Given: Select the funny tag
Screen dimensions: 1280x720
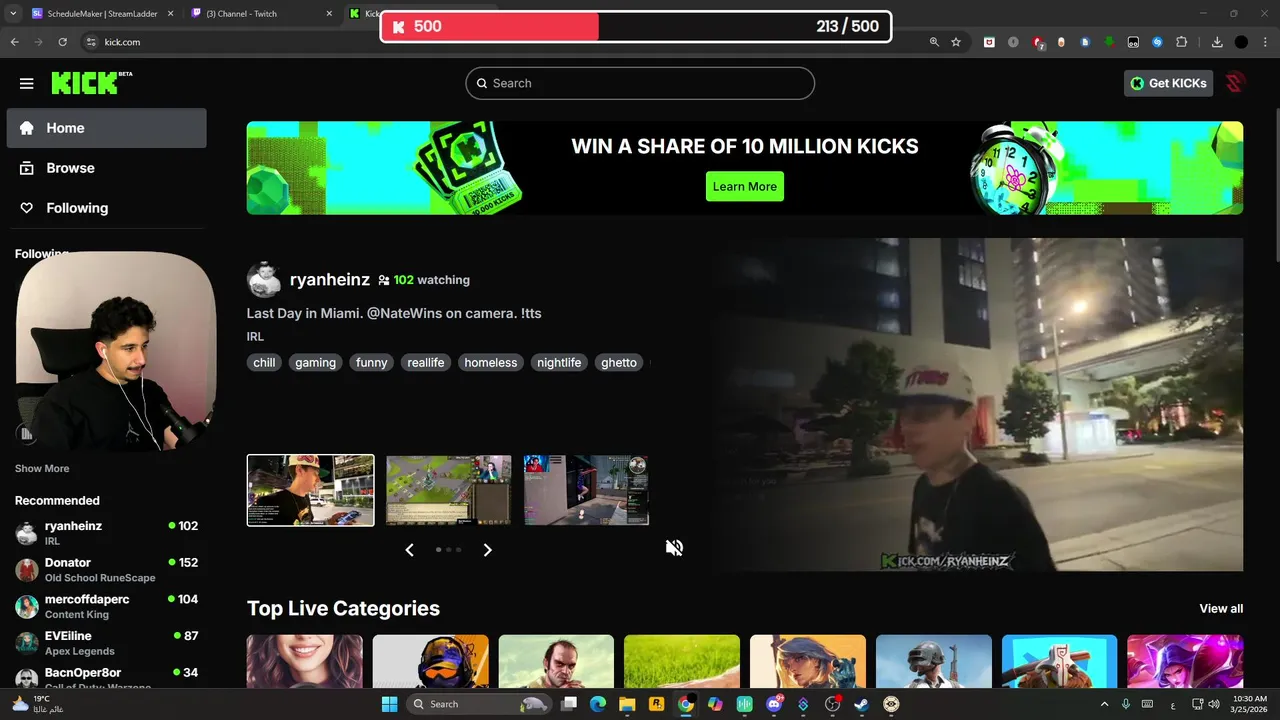Looking at the screenshot, I should (371, 363).
